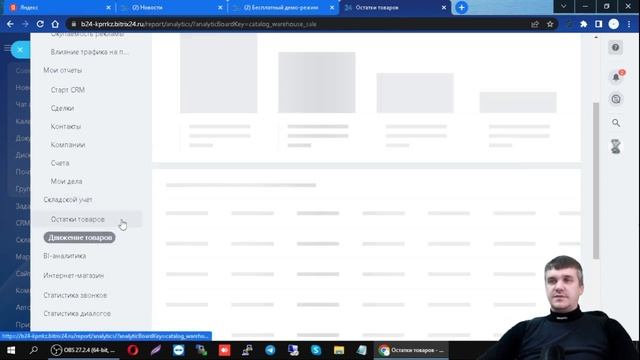
Task: Open the Старт CRM report
Action: click(x=68, y=90)
